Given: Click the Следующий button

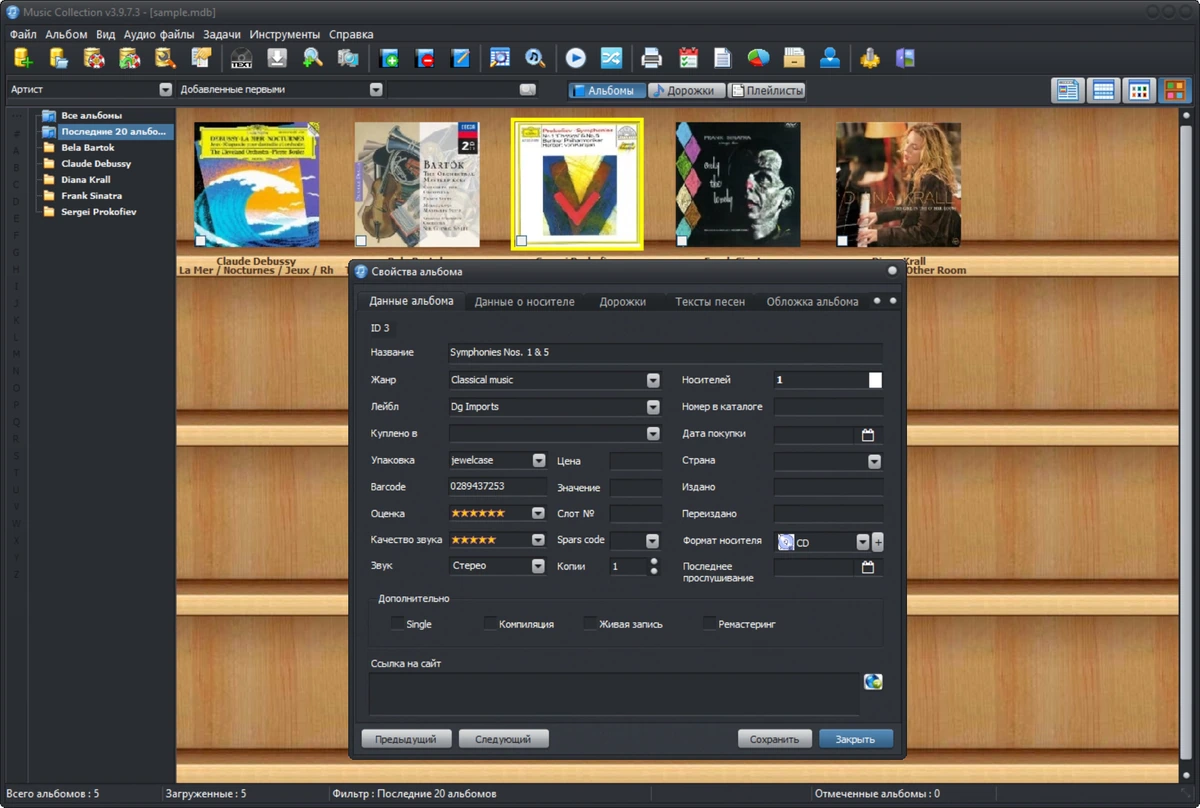Looking at the screenshot, I should tap(503, 739).
